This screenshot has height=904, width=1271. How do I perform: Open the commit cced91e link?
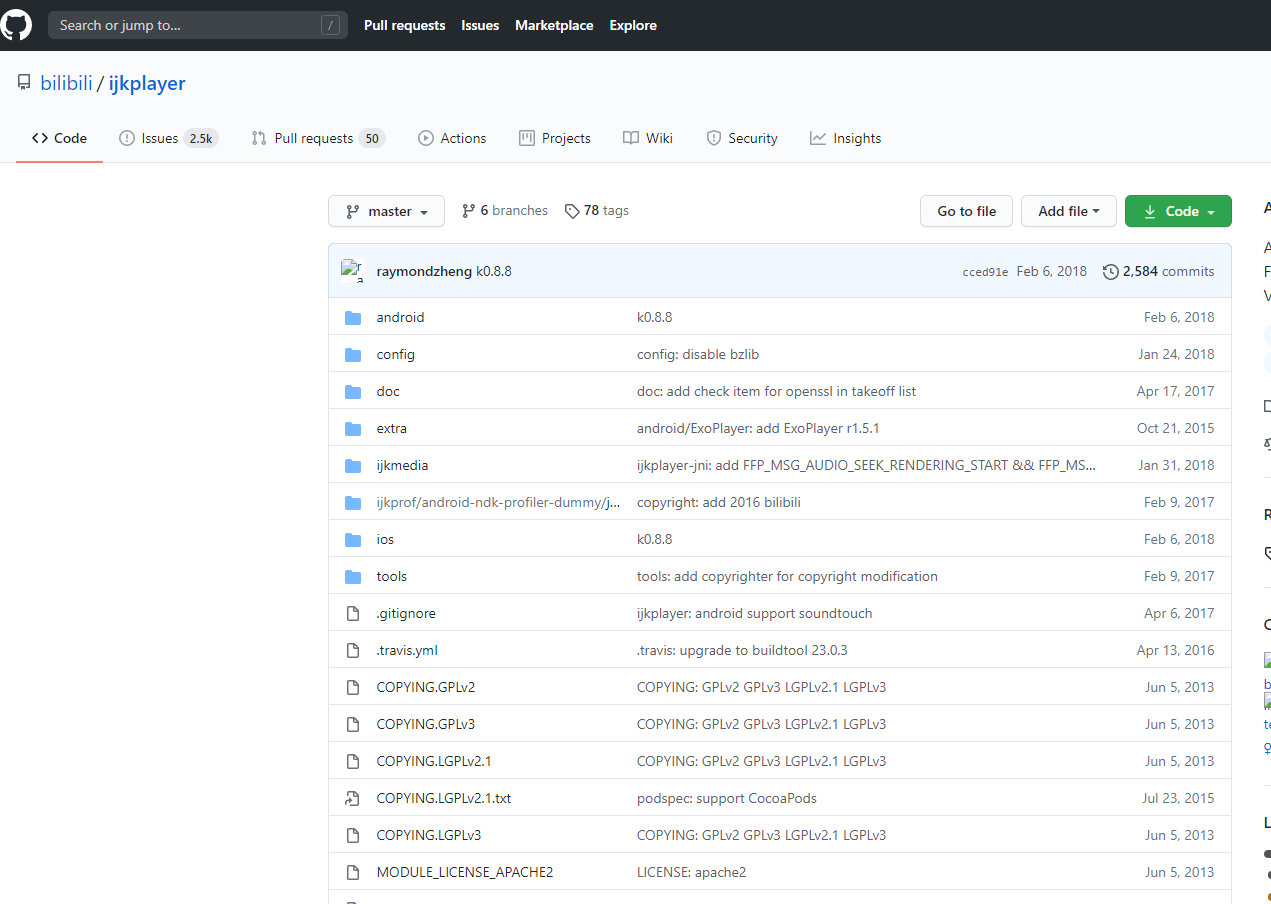pyautogui.click(x=984, y=271)
